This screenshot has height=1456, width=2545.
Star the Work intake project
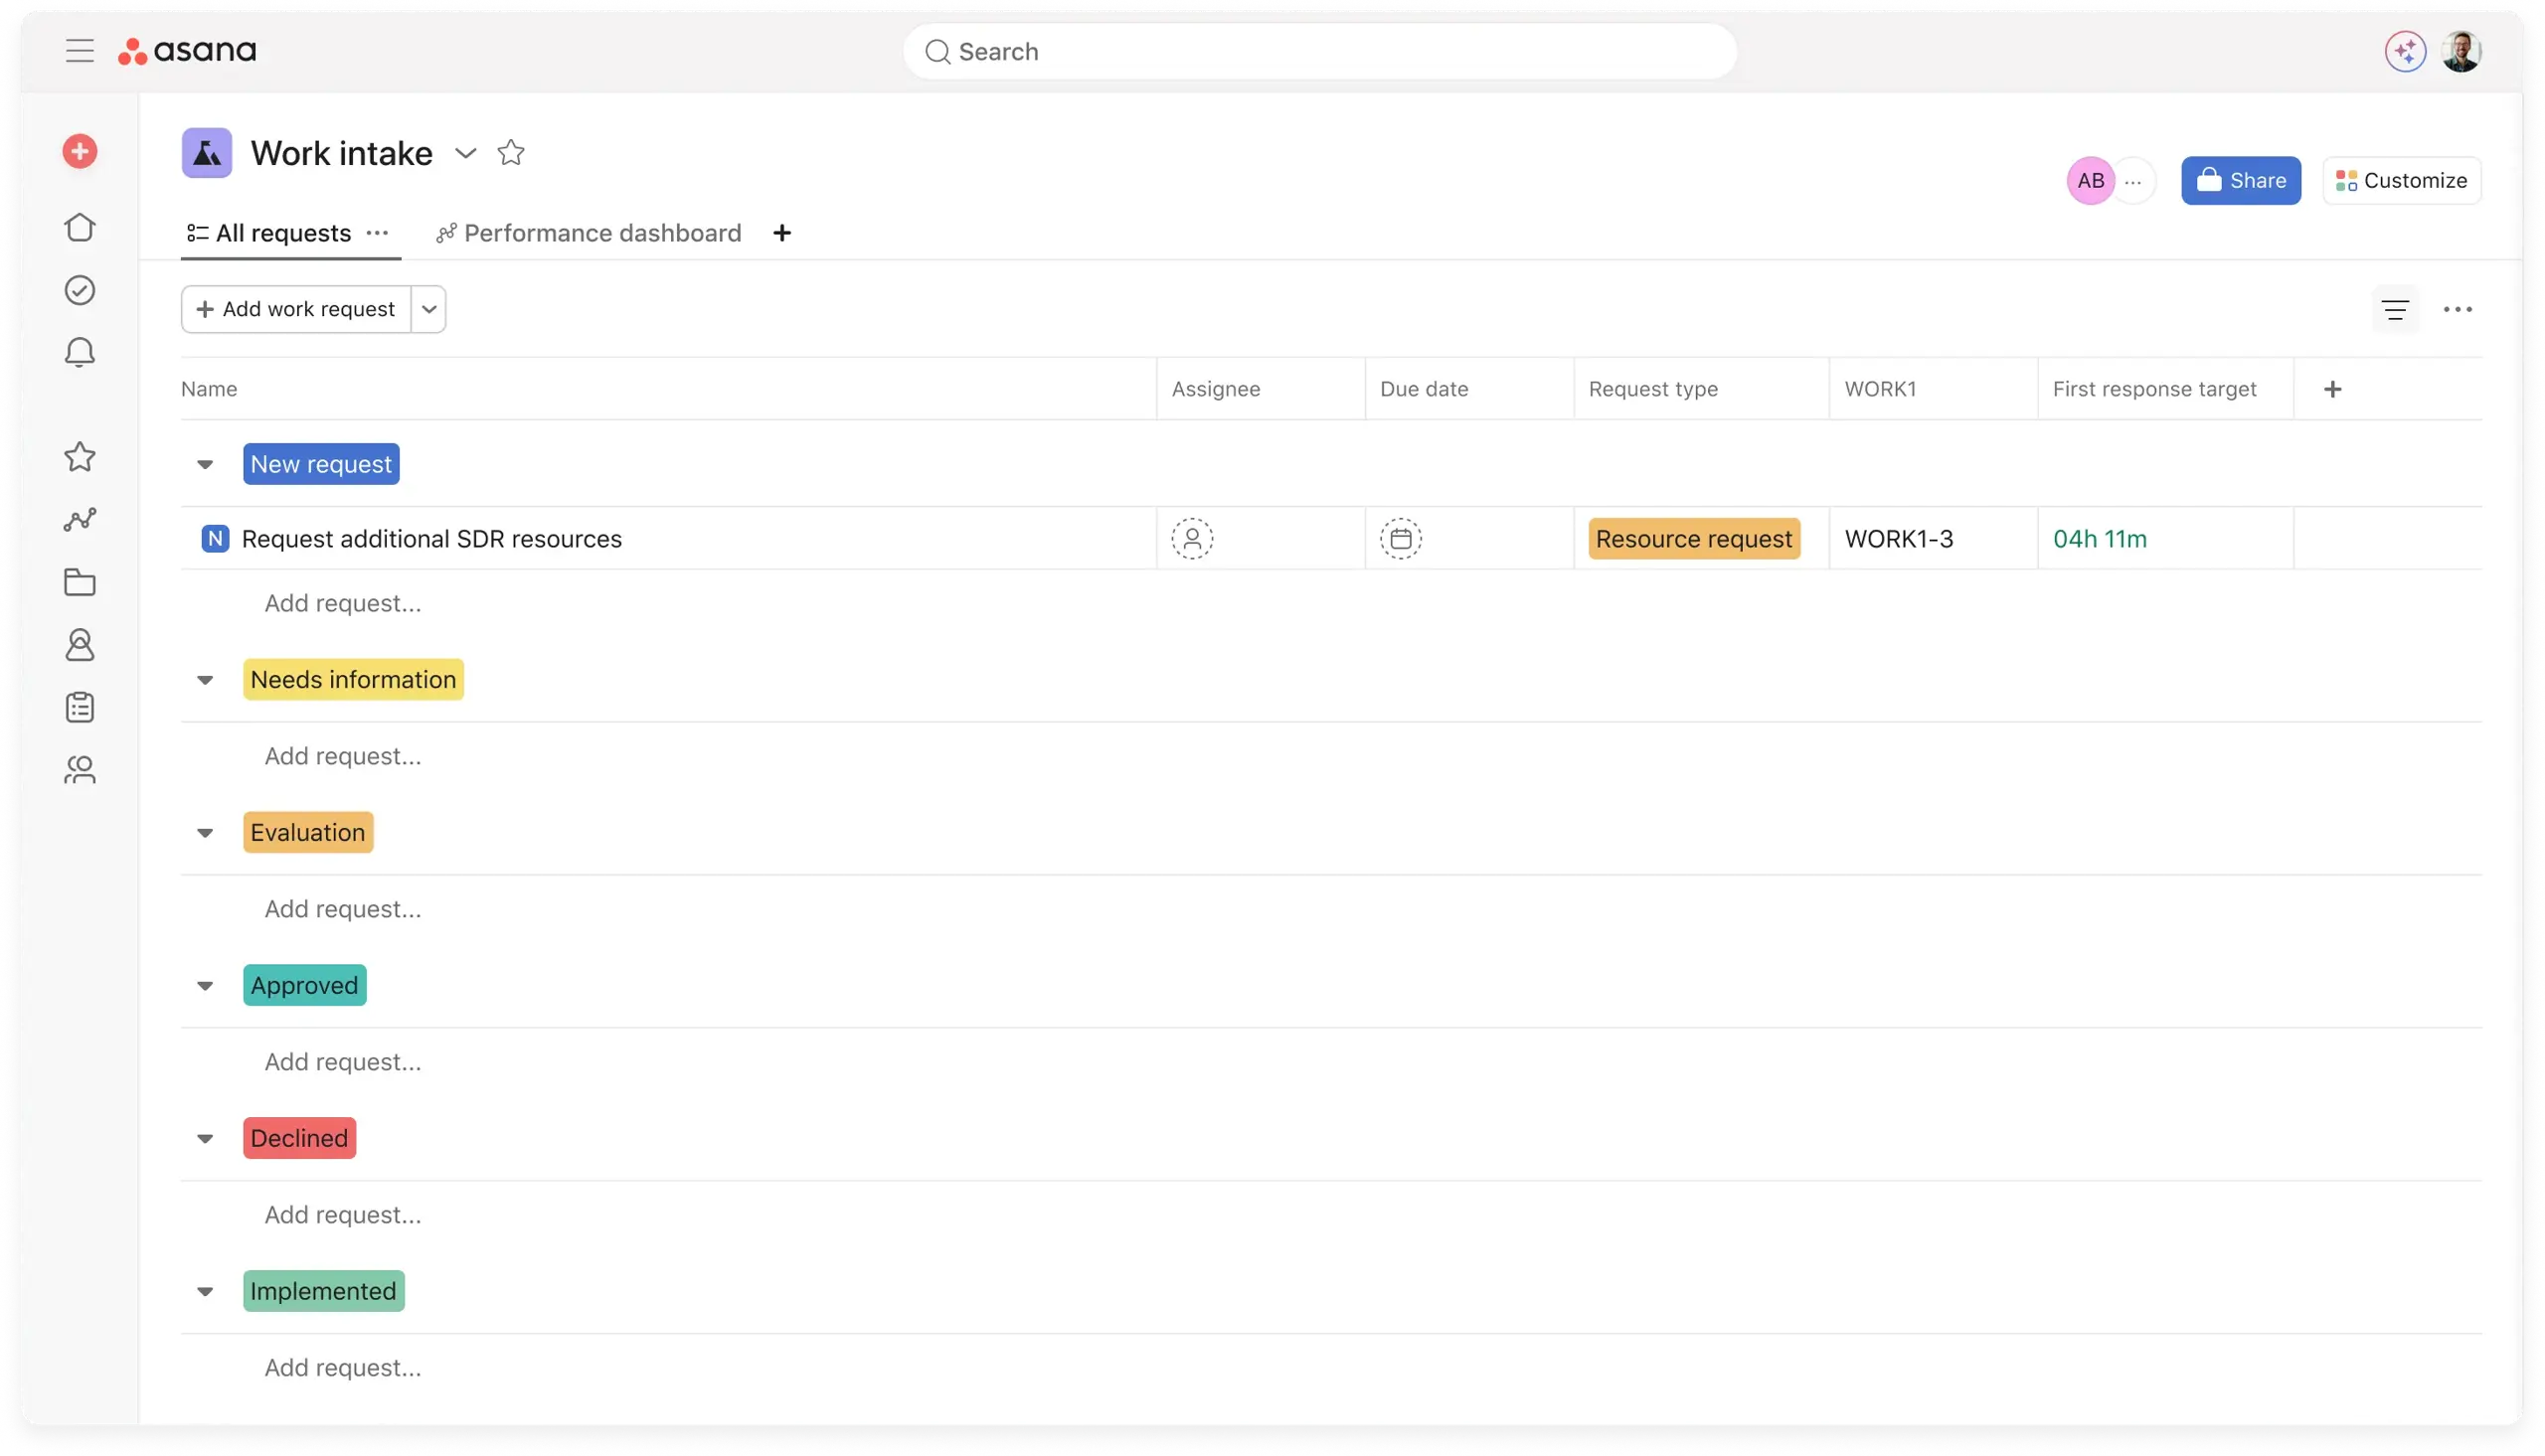(511, 153)
